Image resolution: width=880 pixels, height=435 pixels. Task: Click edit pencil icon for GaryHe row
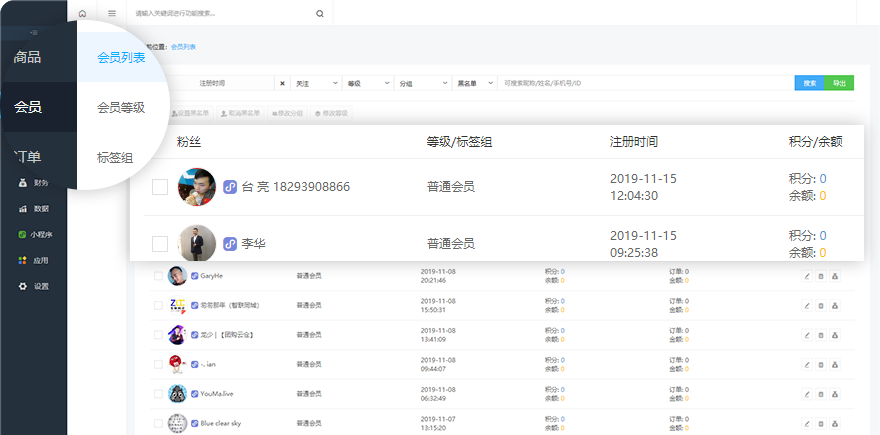(x=806, y=277)
